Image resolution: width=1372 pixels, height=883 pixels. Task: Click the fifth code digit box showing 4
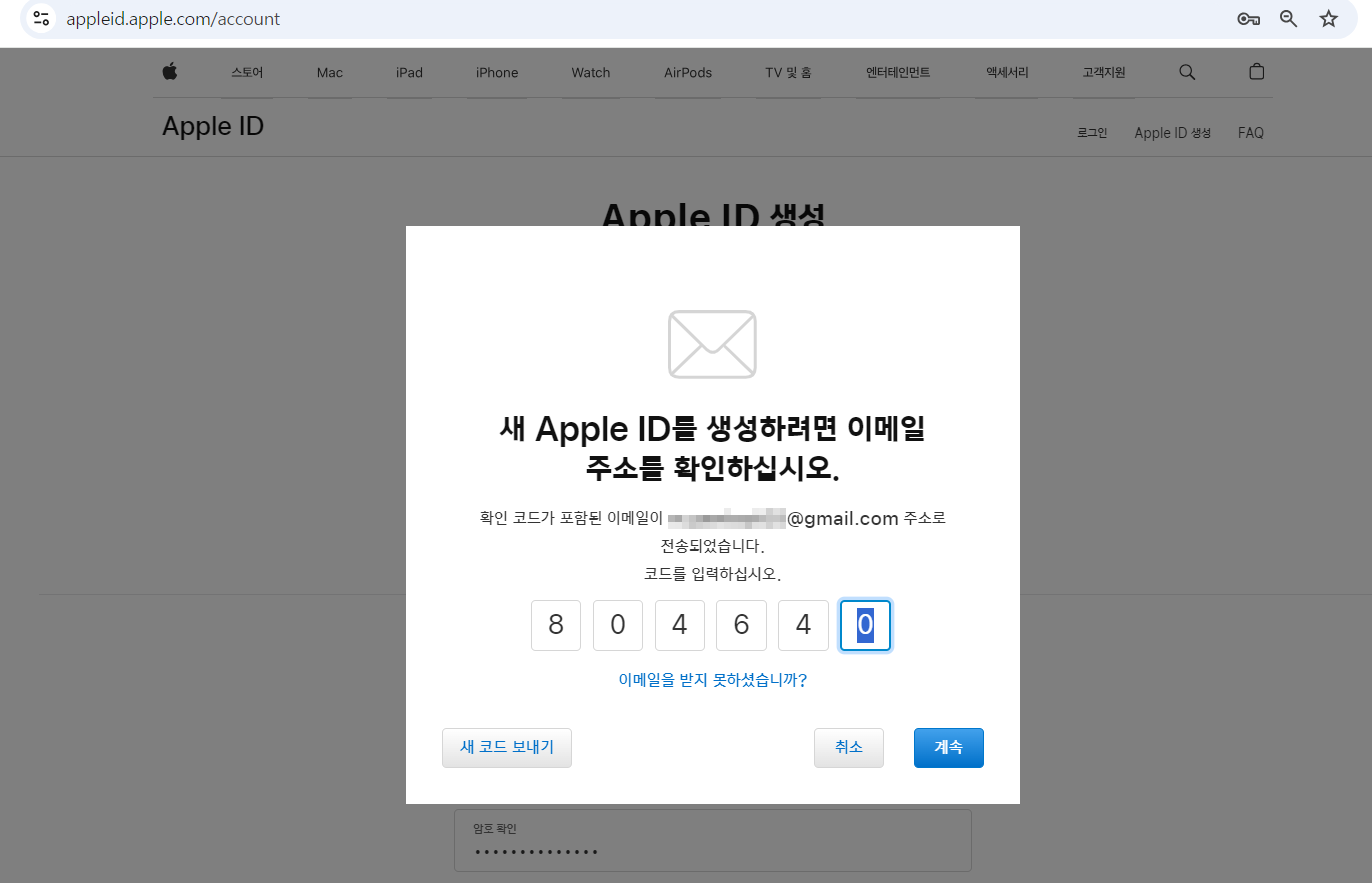(804, 625)
